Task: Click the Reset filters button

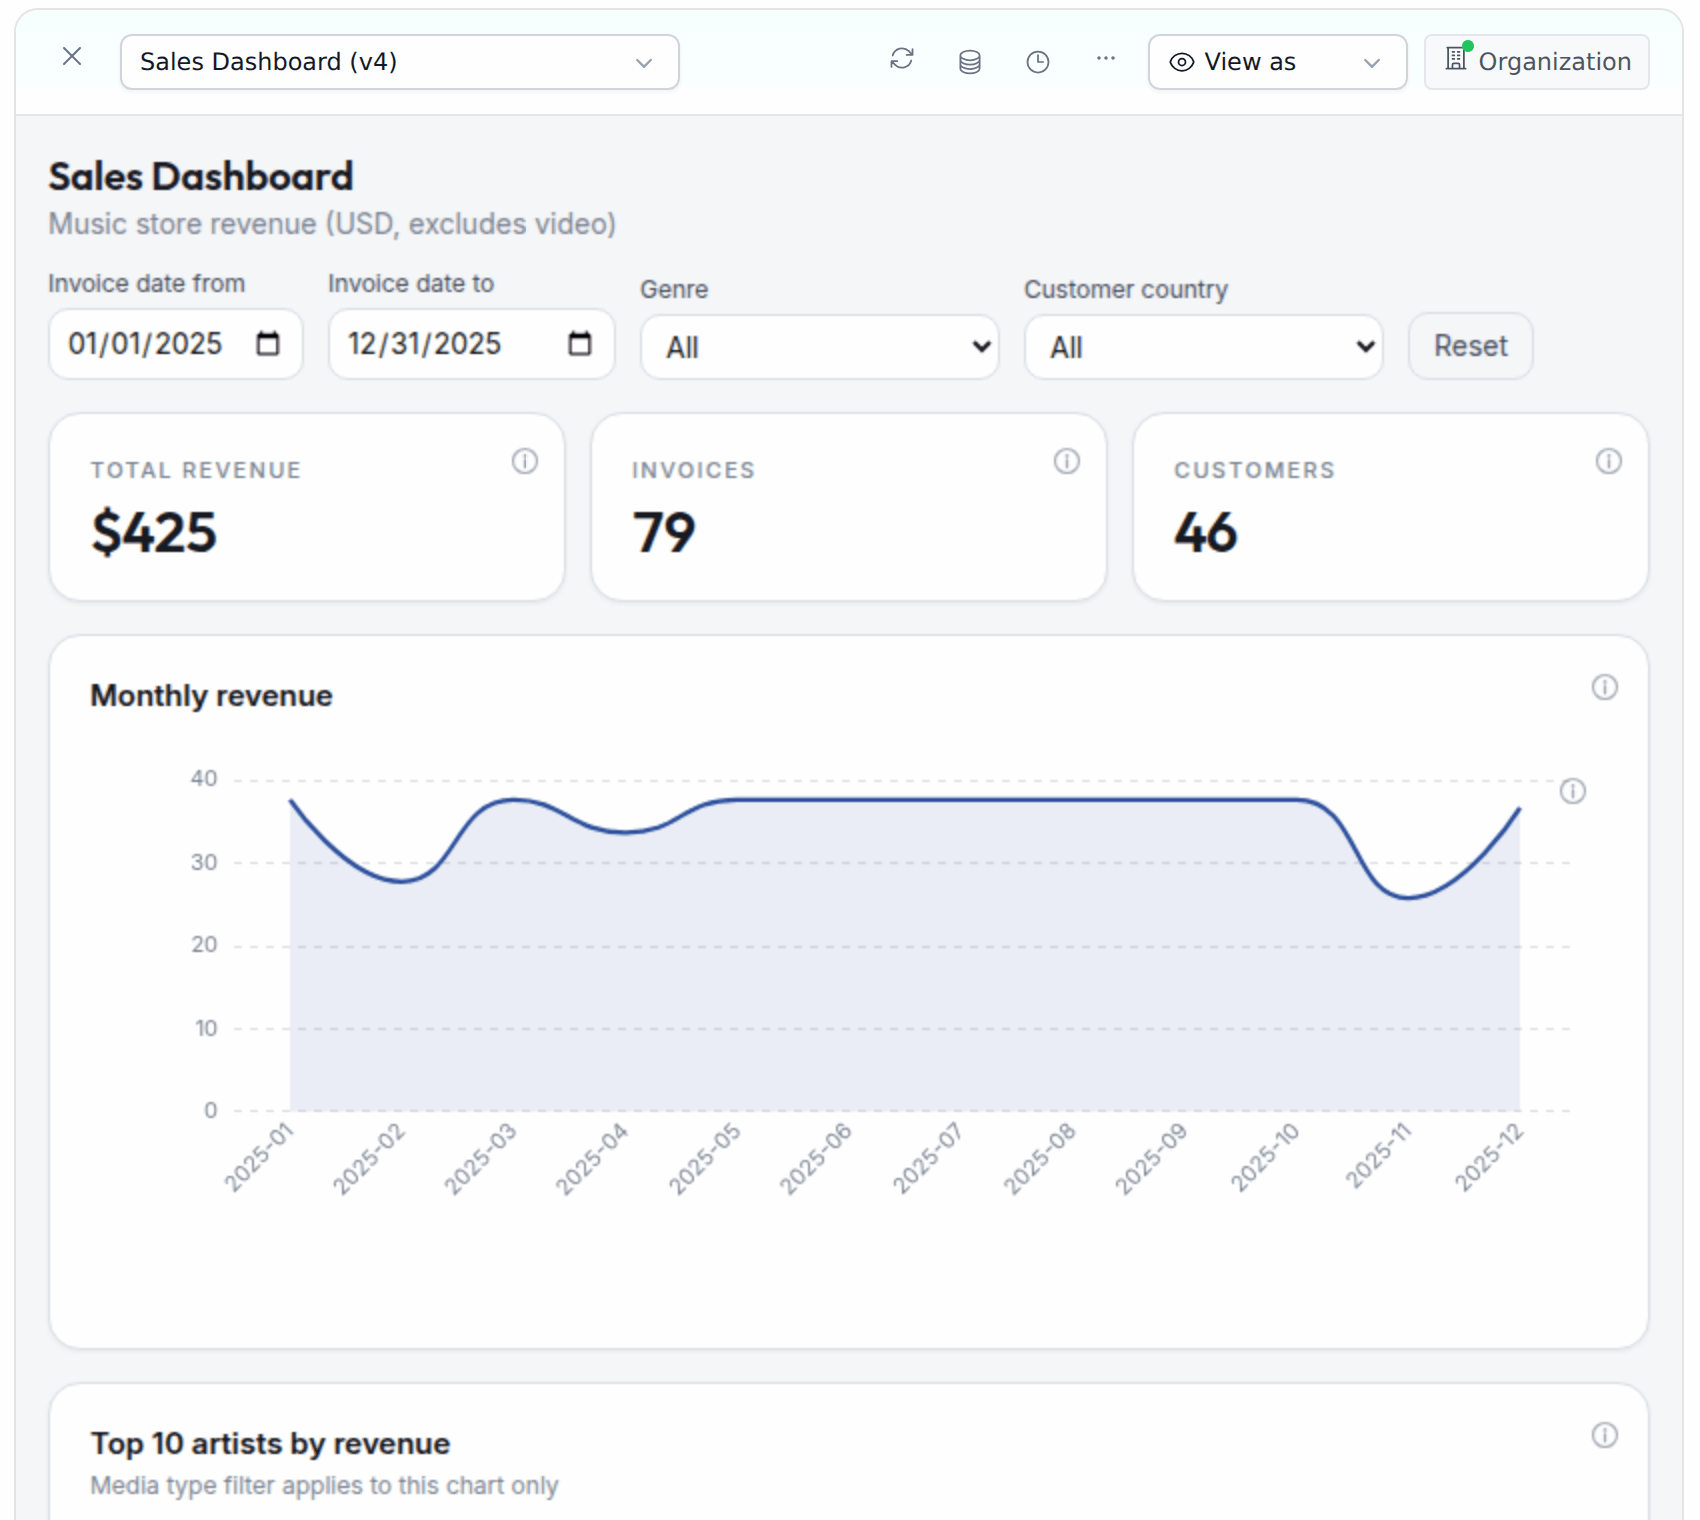Action: 1470,346
